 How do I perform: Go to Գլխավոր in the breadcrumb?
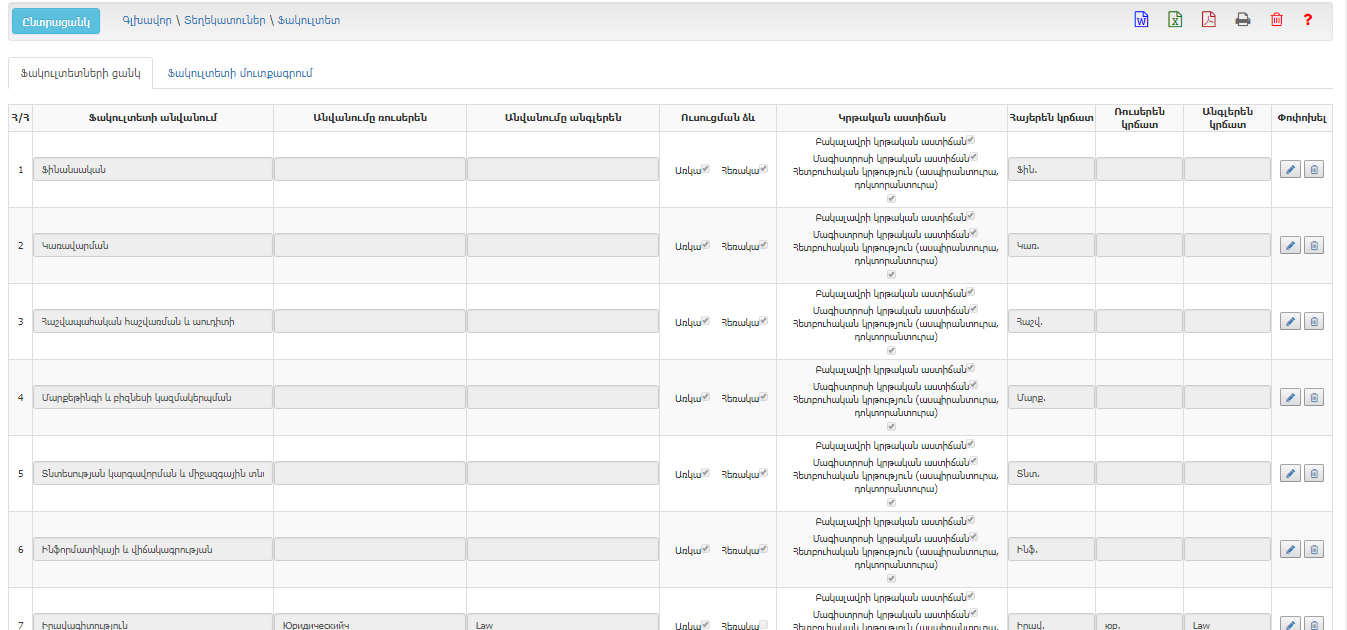tap(147, 20)
